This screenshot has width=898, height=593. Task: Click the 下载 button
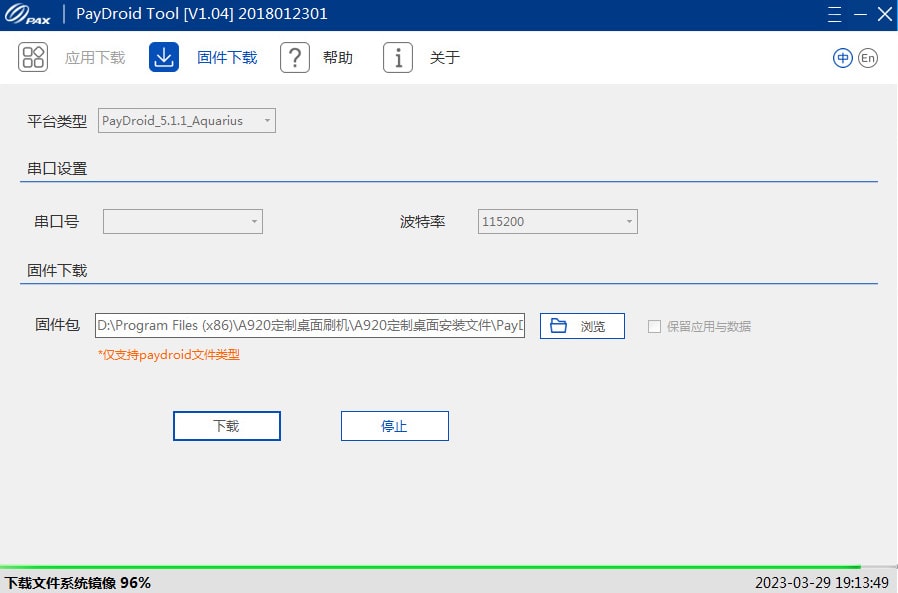point(227,426)
